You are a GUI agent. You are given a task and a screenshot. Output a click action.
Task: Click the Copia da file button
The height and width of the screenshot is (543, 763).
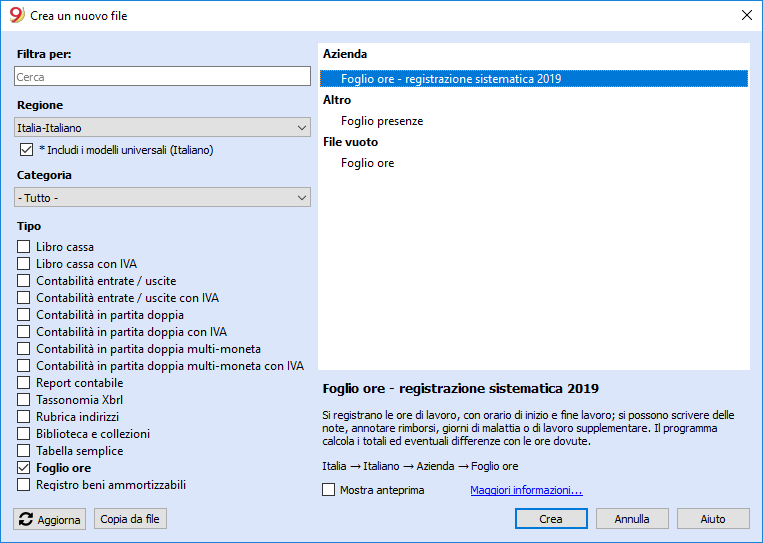[x=130, y=519]
